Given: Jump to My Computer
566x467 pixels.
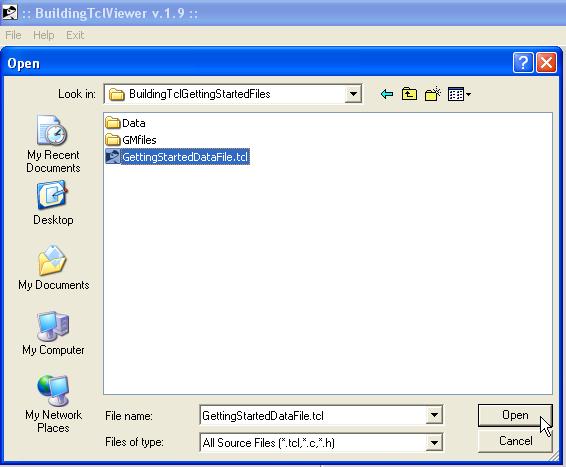Looking at the screenshot, I should coord(53,333).
